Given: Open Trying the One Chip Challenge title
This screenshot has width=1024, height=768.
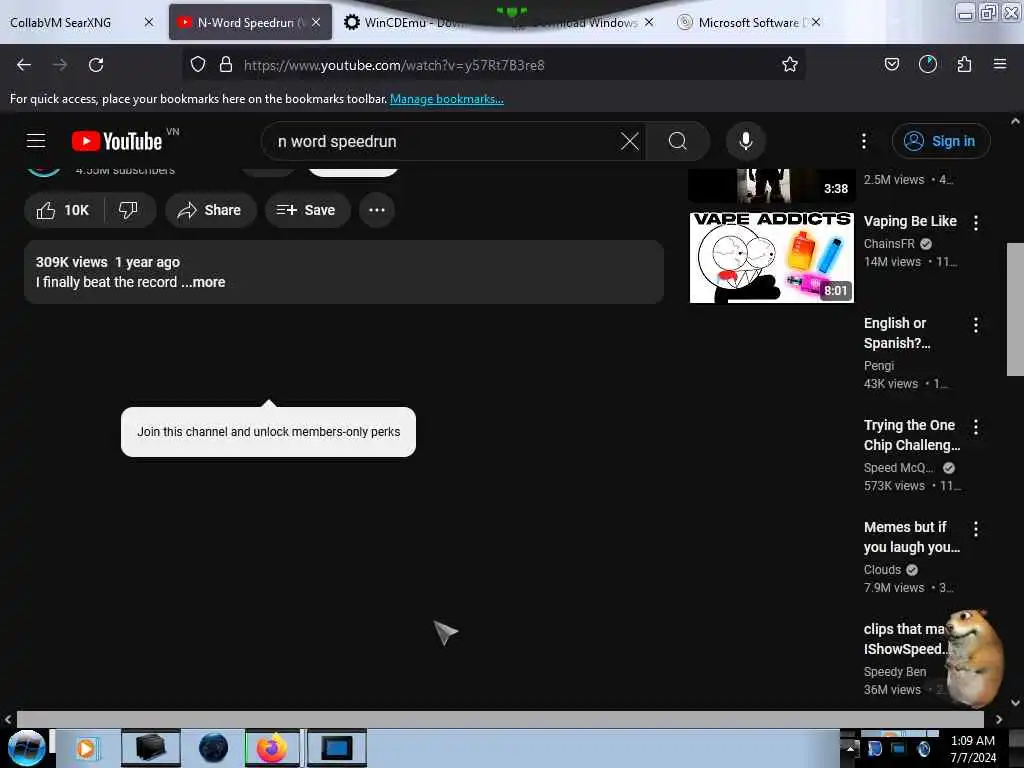Looking at the screenshot, I should [912, 435].
